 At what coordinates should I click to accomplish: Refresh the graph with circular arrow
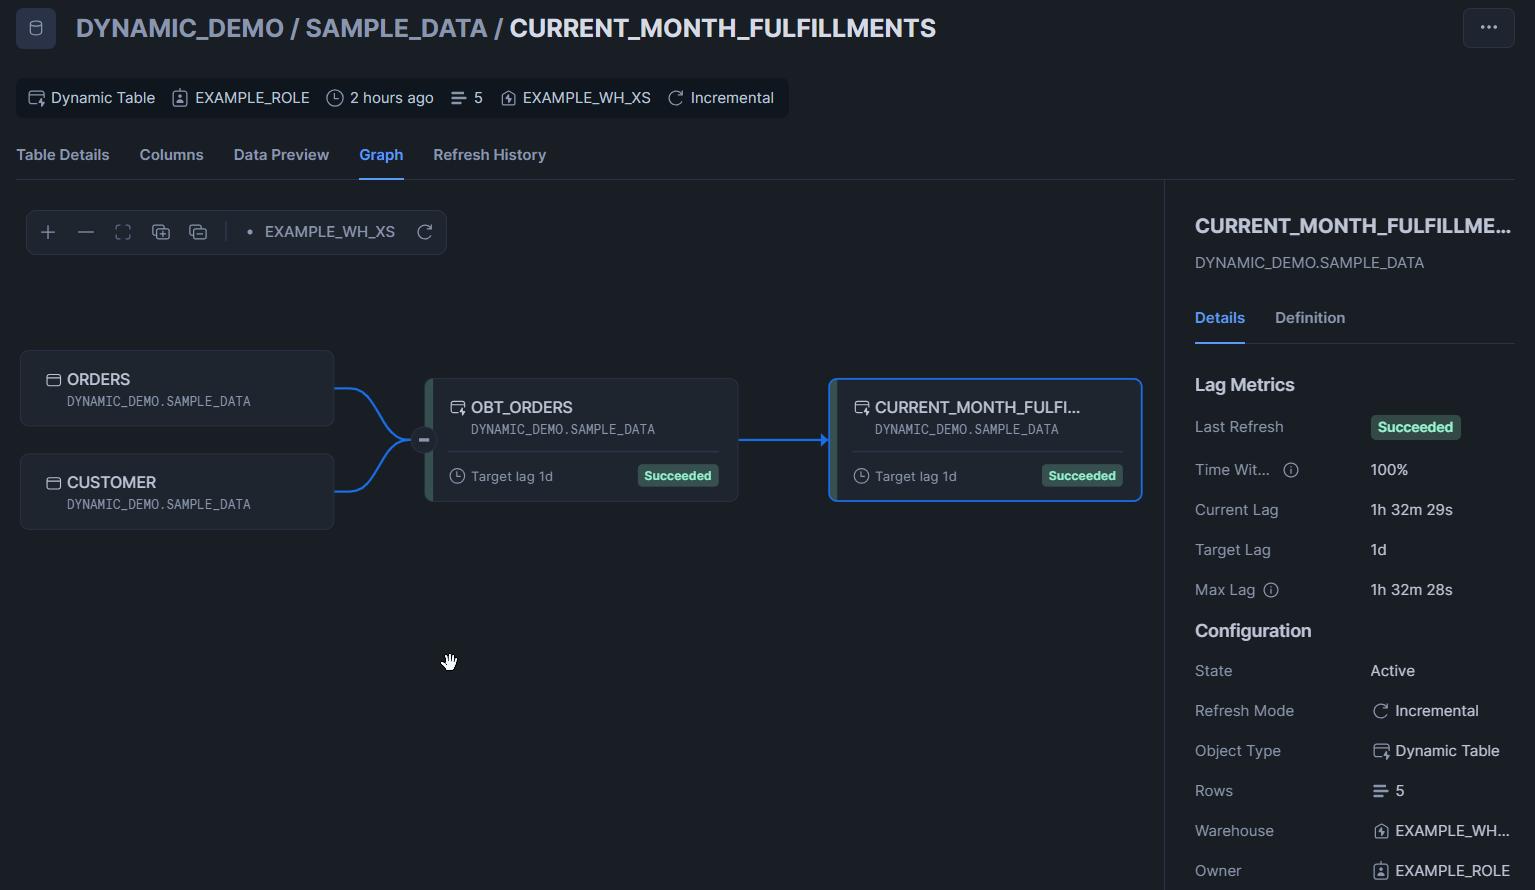click(x=425, y=232)
